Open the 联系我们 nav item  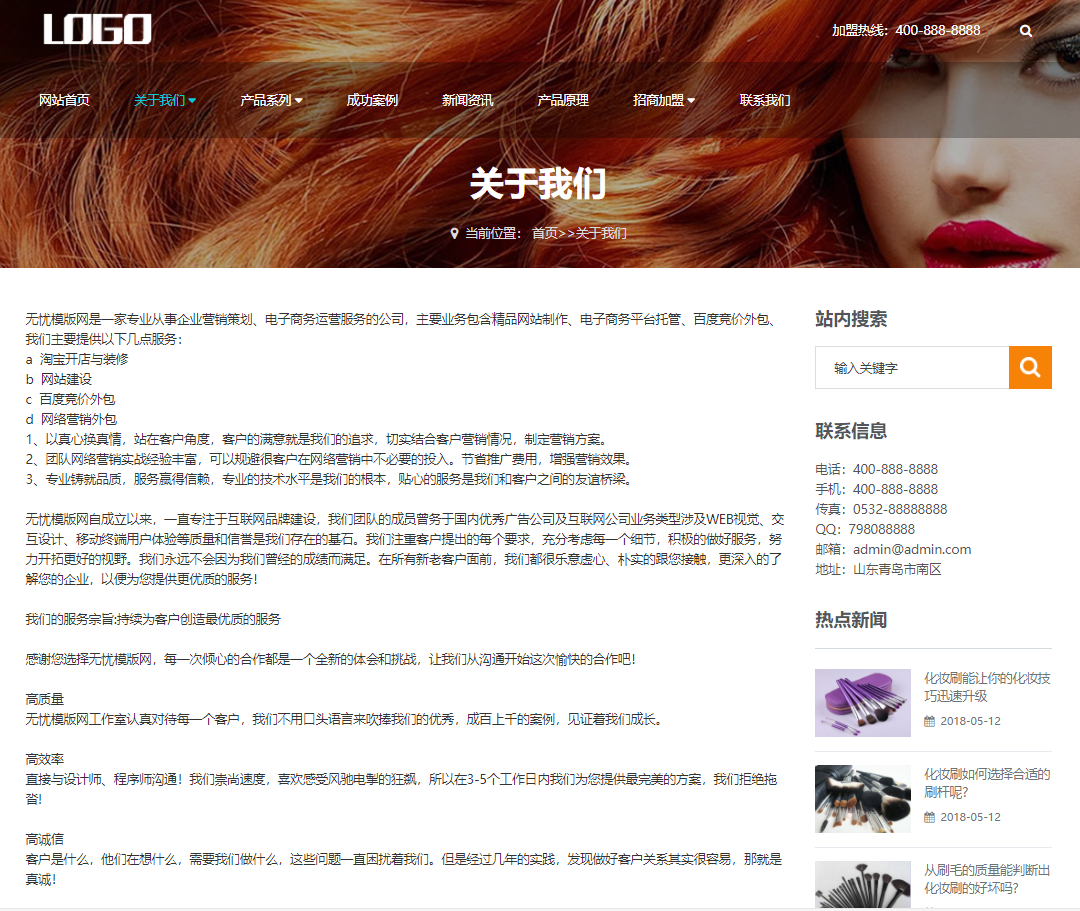[765, 100]
